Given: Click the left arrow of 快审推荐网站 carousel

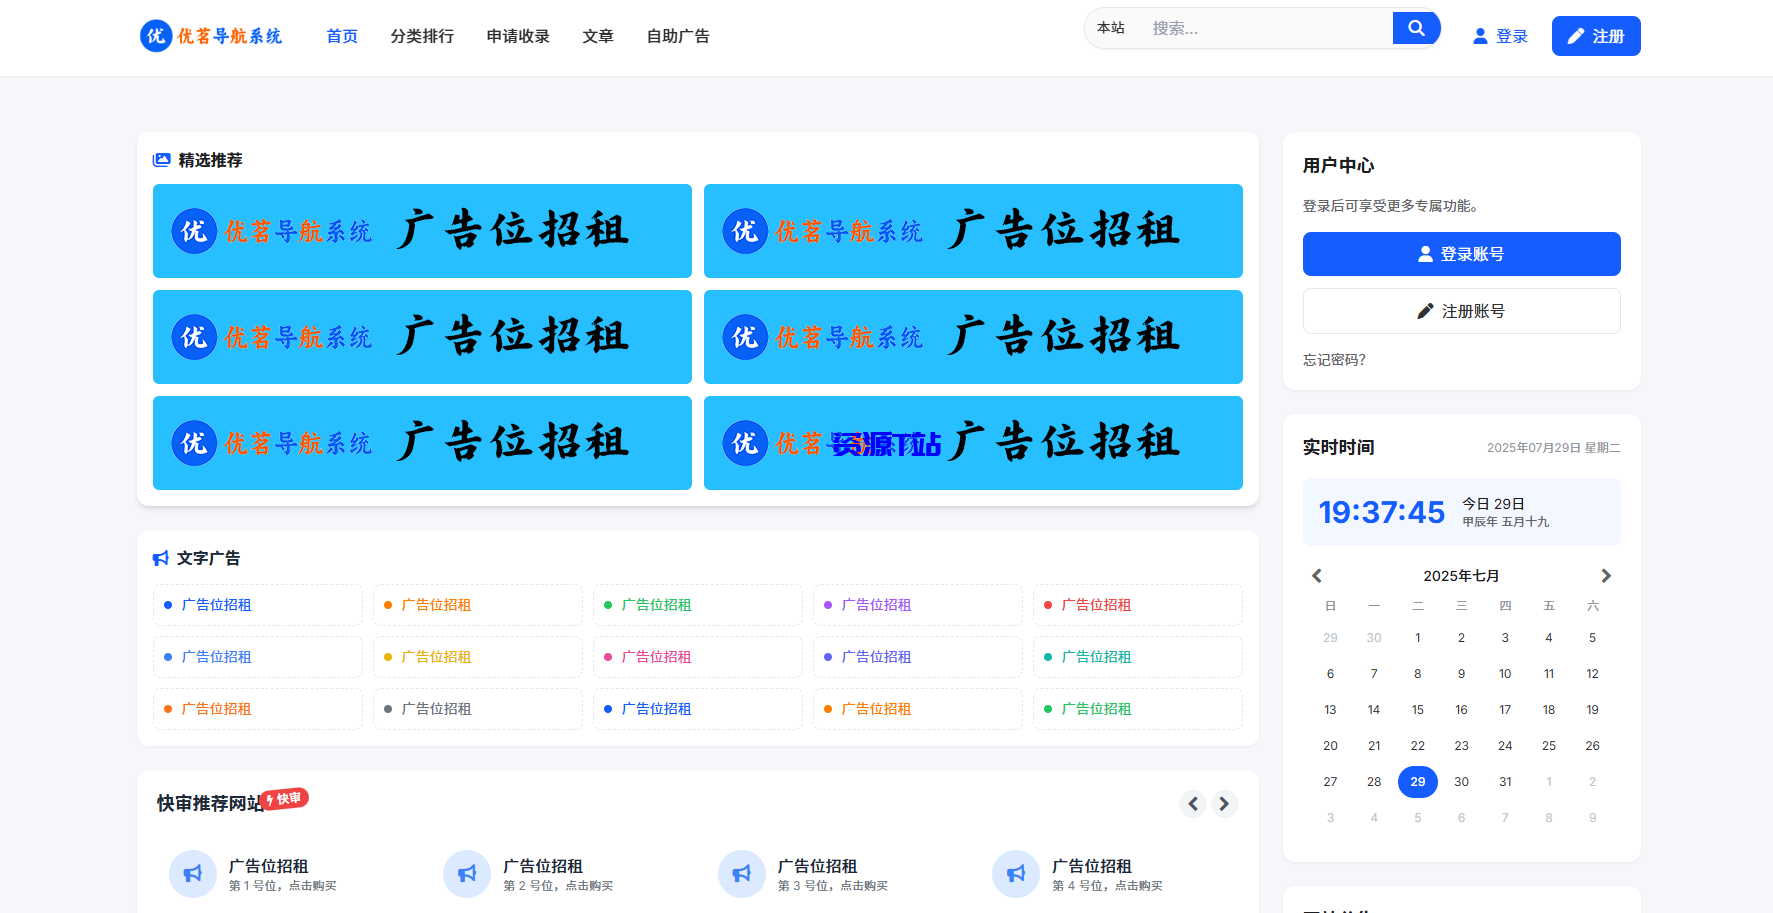Looking at the screenshot, I should coord(1192,803).
